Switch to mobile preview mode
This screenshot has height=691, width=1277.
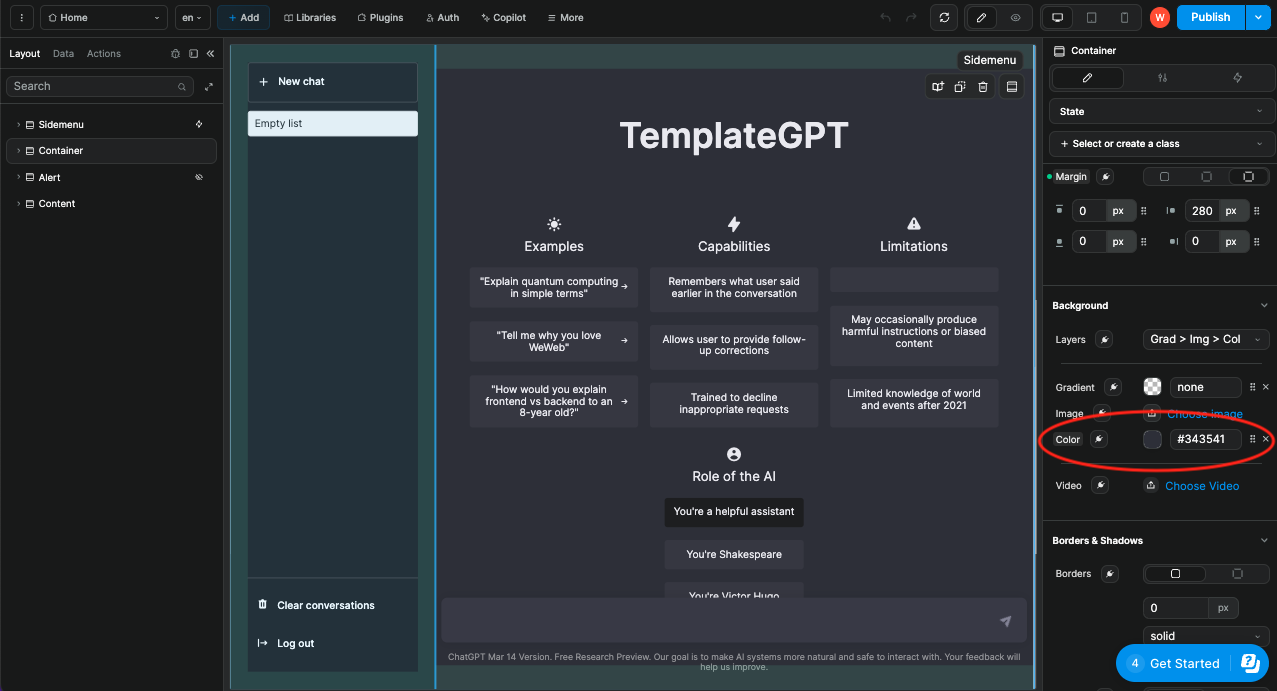pos(1123,17)
